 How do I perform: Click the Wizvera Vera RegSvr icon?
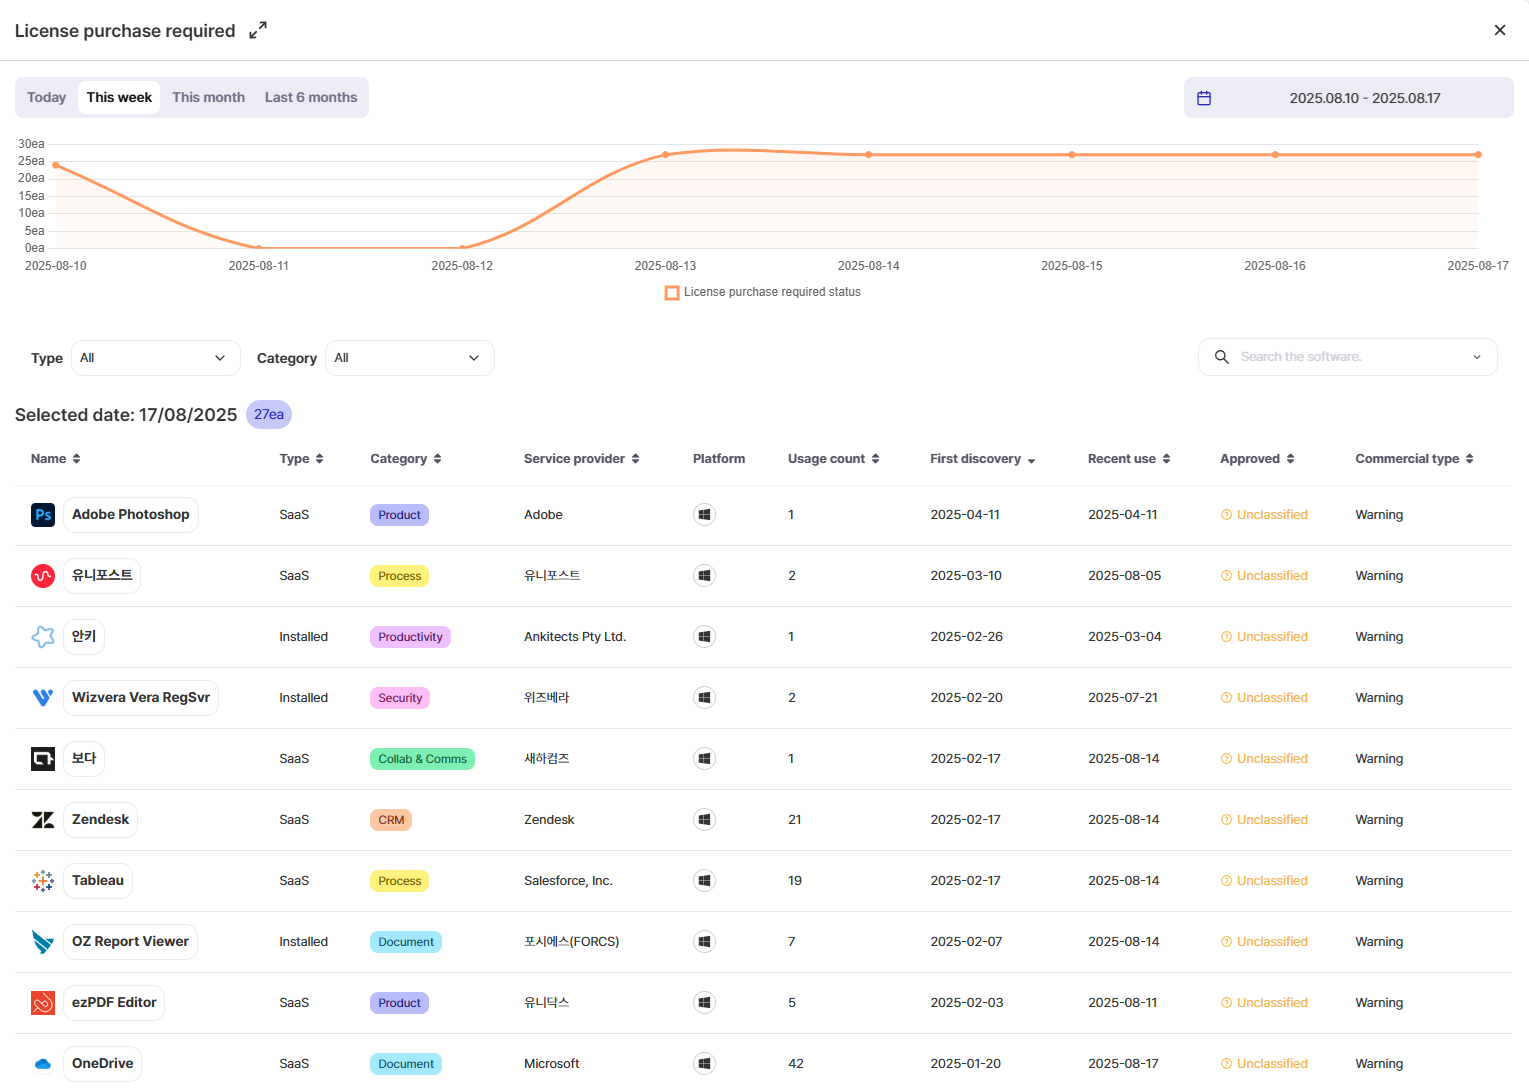(x=43, y=698)
